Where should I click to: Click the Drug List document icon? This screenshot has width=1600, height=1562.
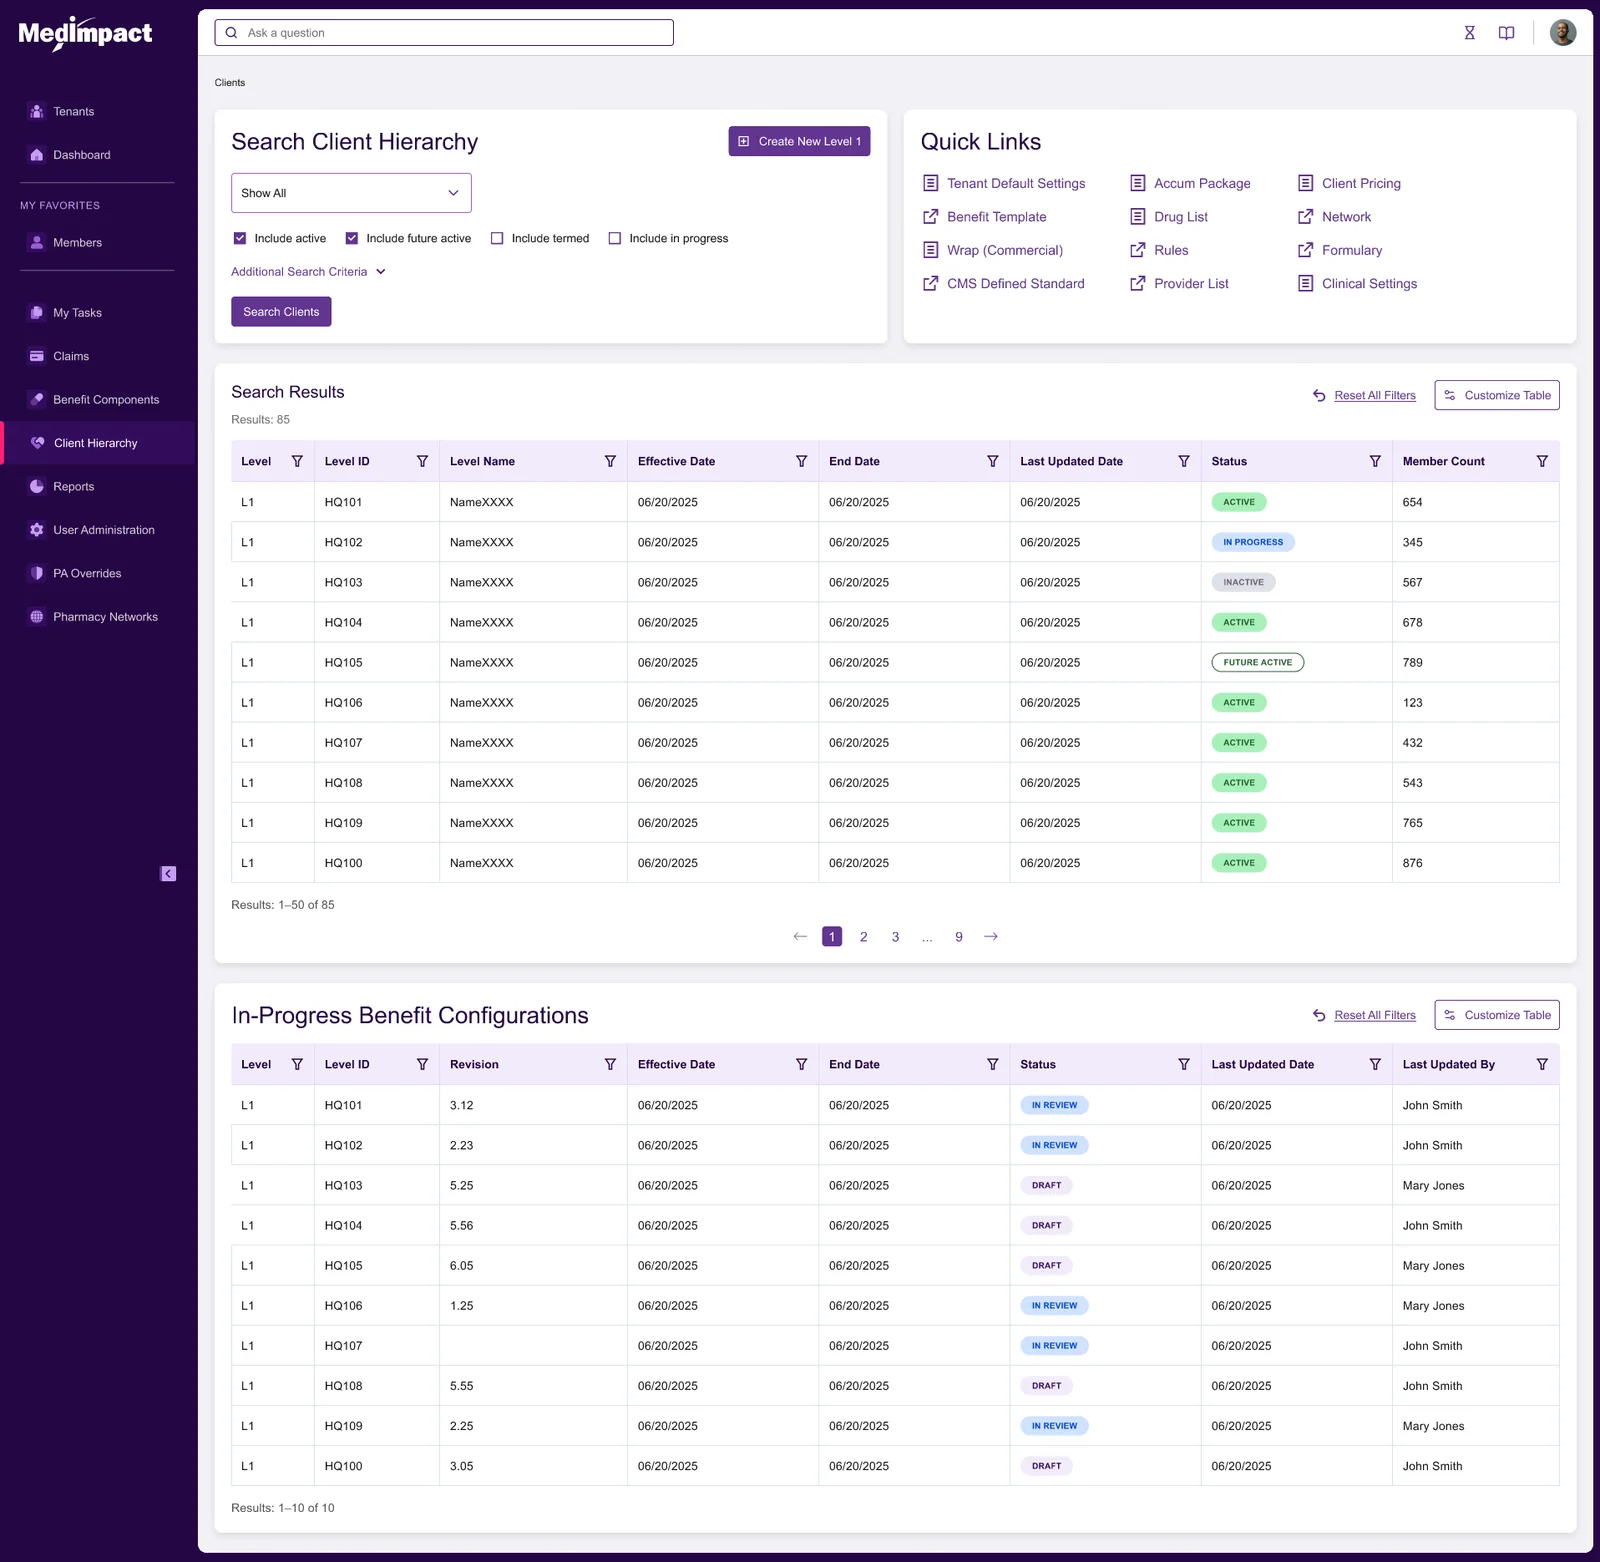click(x=1137, y=217)
